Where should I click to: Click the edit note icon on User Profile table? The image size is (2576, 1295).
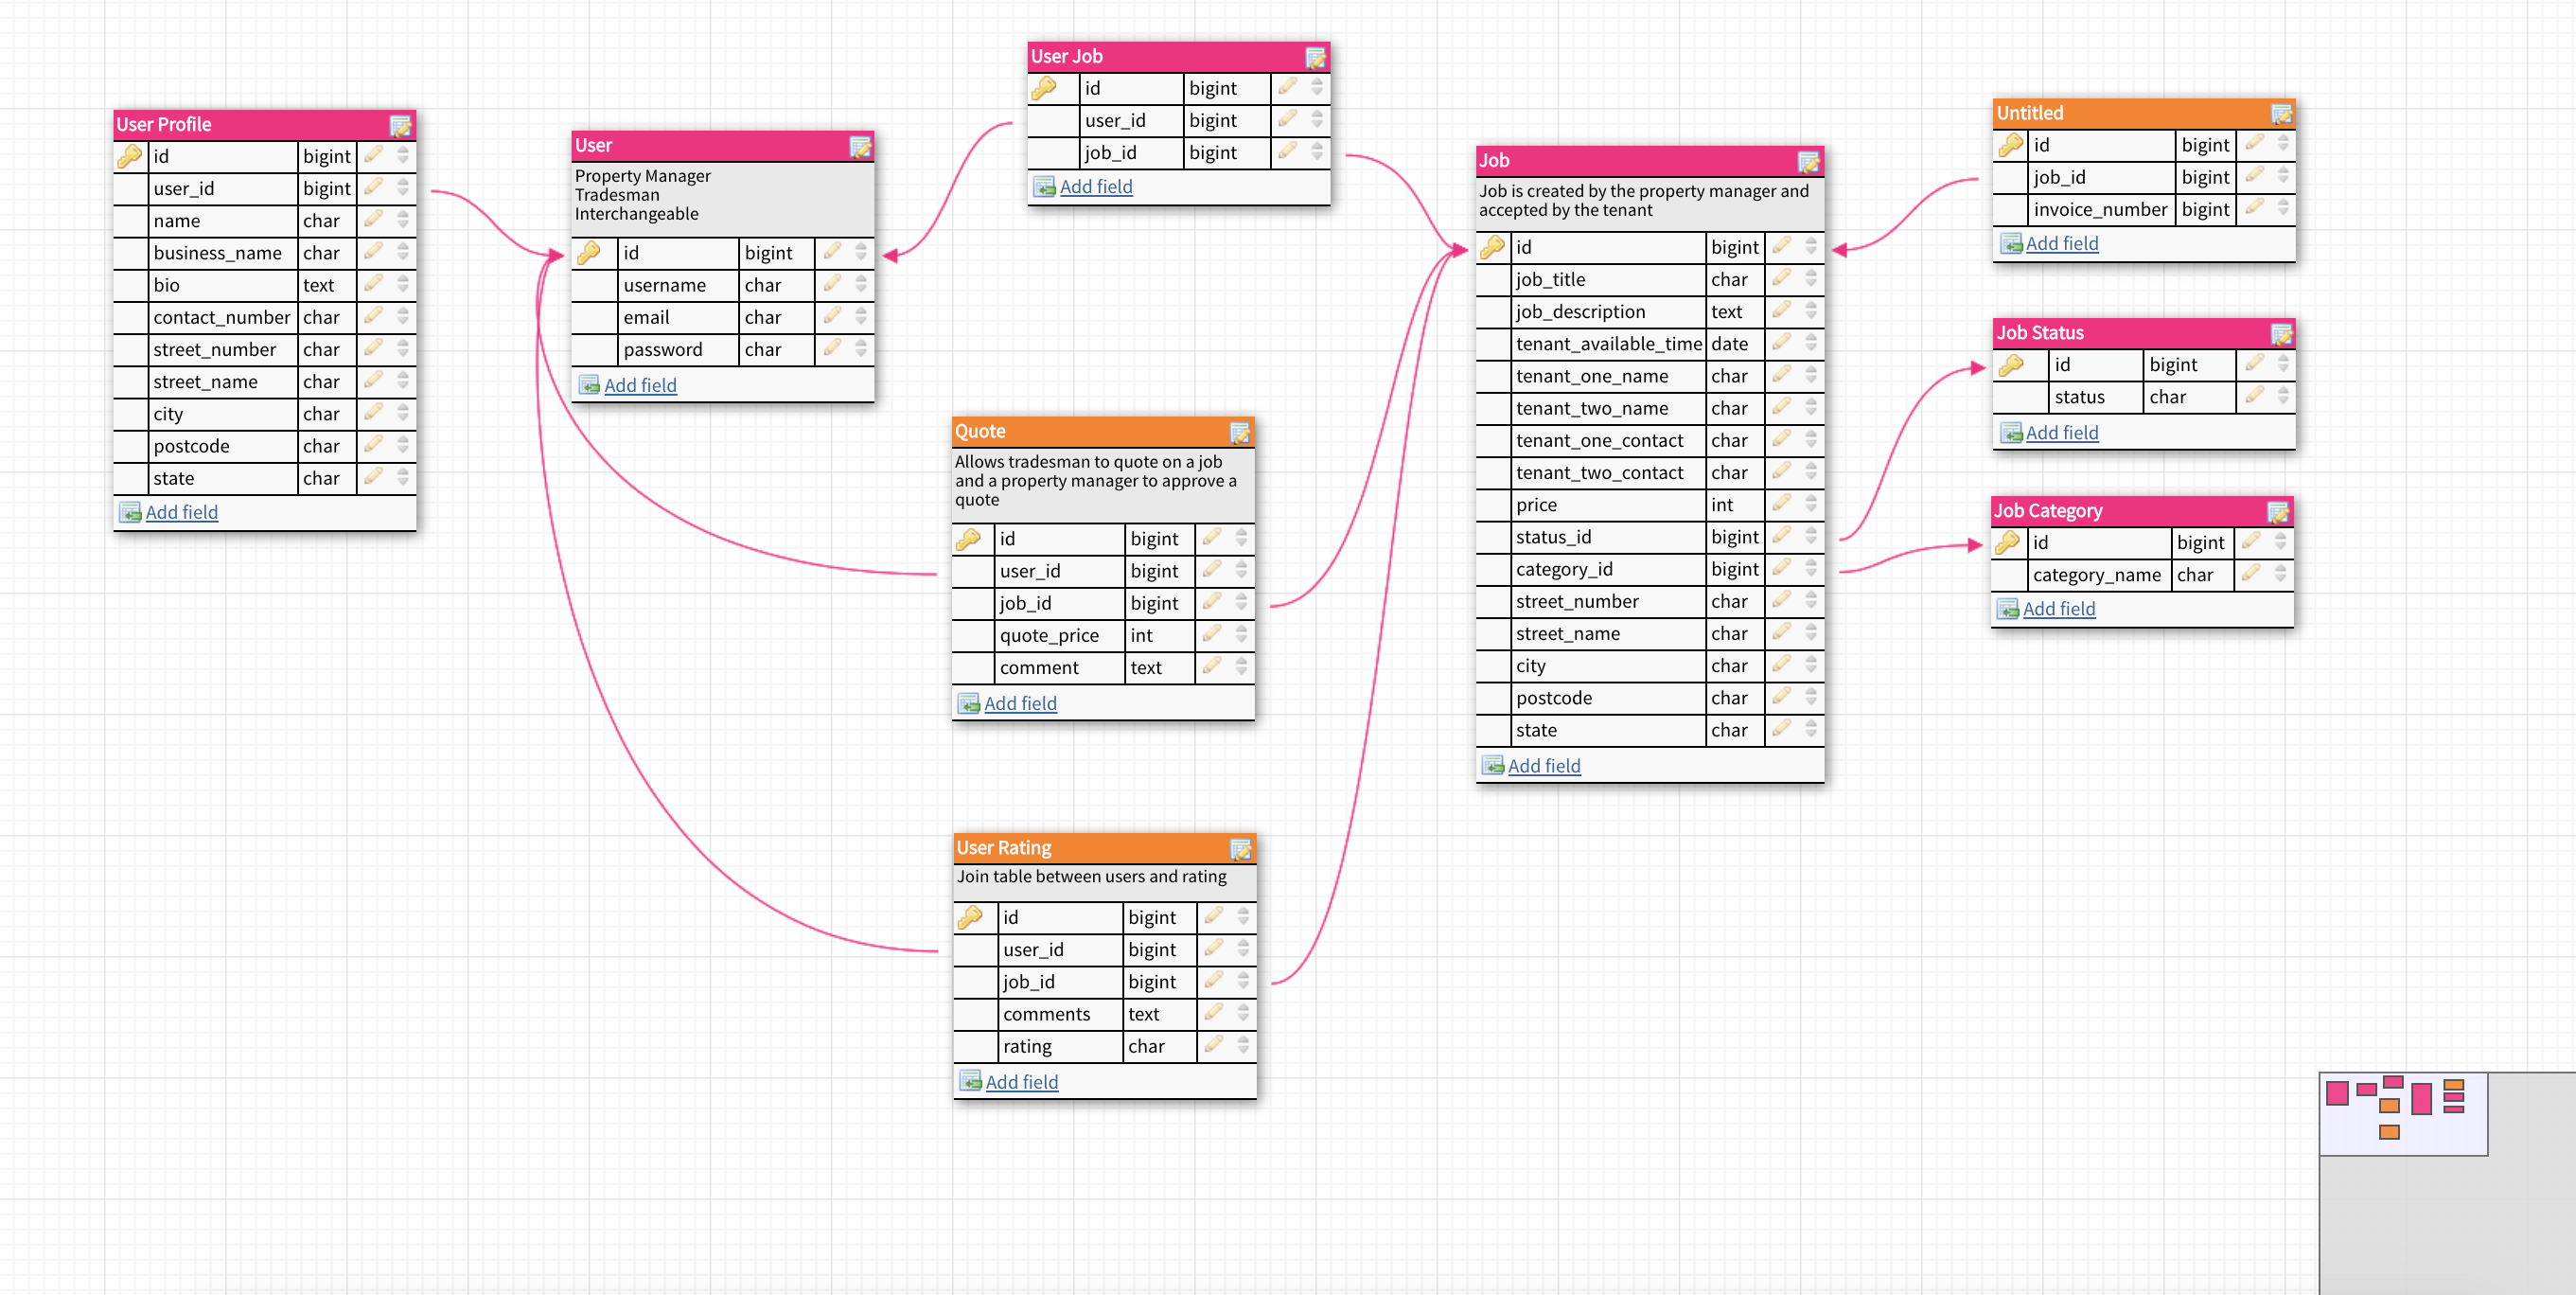[x=400, y=126]
